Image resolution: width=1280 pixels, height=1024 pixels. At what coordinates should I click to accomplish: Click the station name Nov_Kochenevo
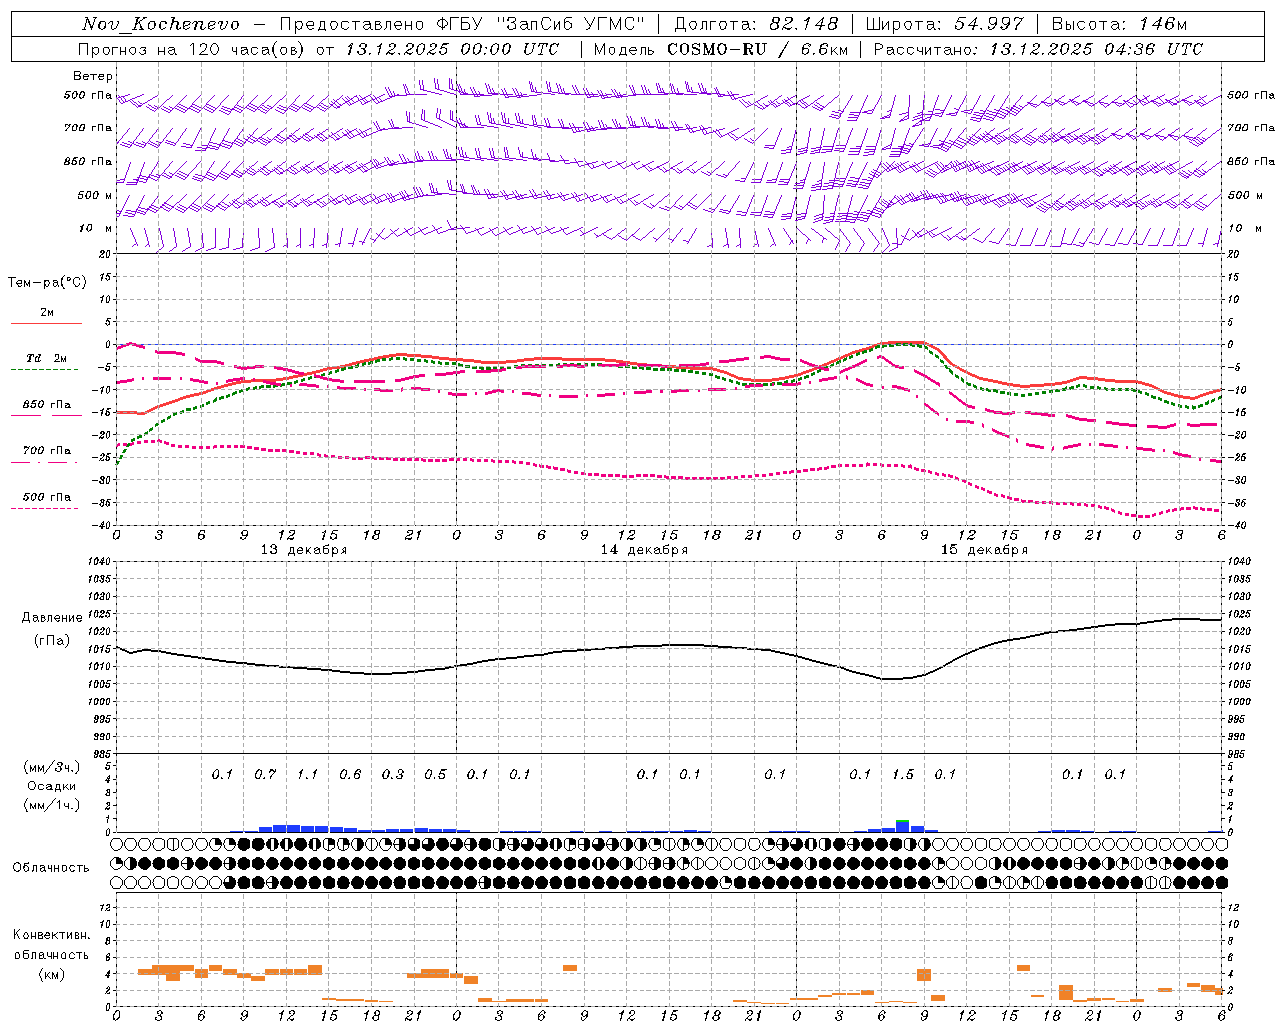161,24
